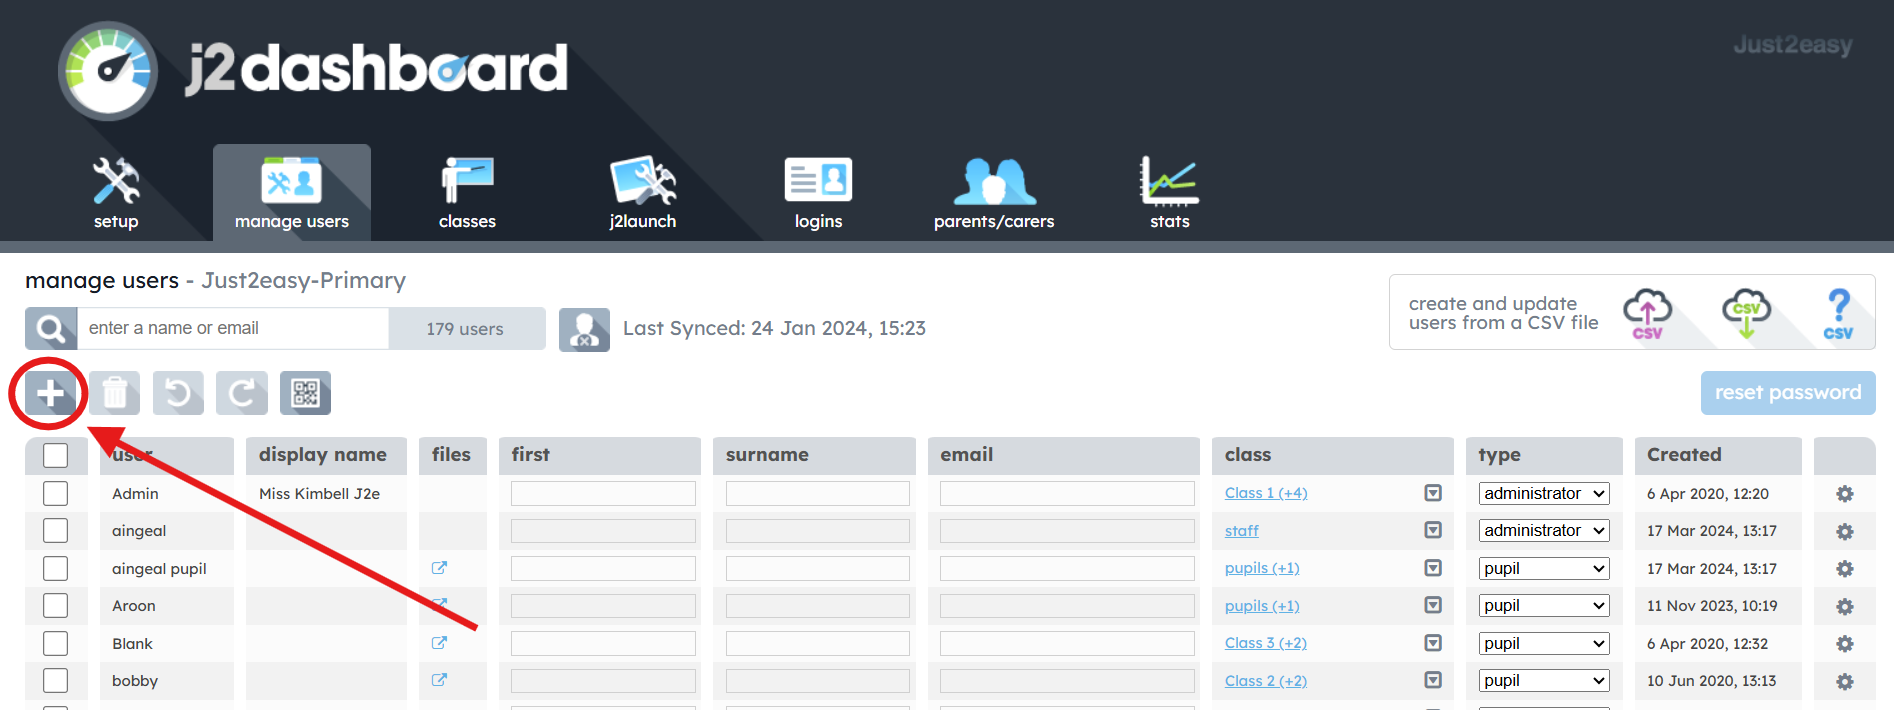Click the sync users icon
The image size is (1894, 710).
pyautogui.click(x=584, y=329)
